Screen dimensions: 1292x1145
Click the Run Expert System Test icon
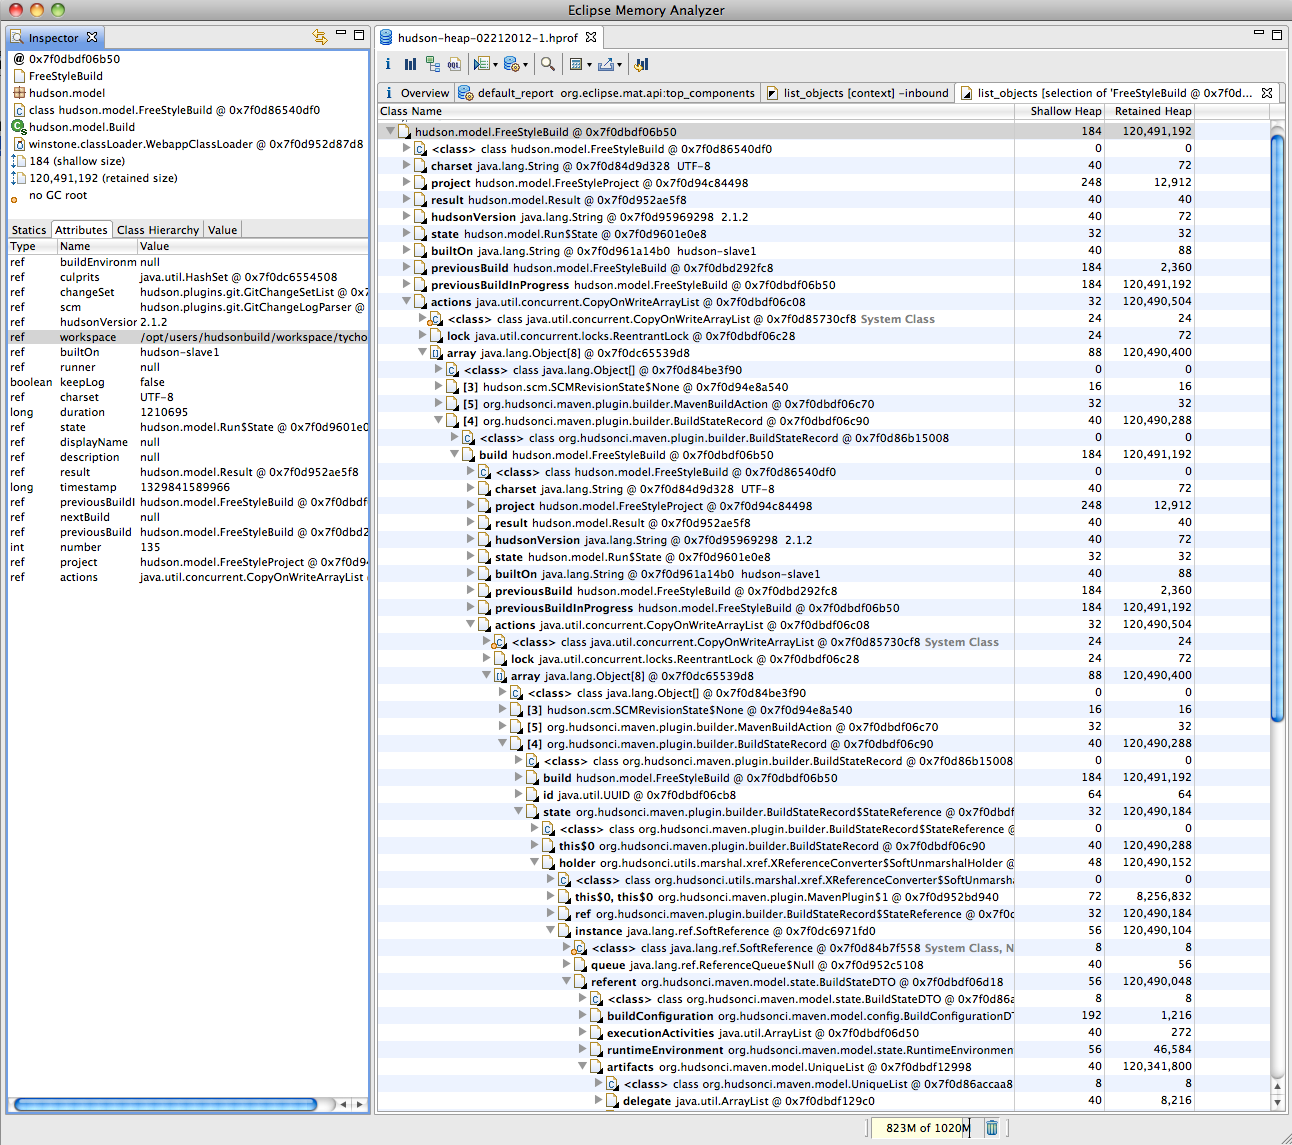click(x=481, y=64)
